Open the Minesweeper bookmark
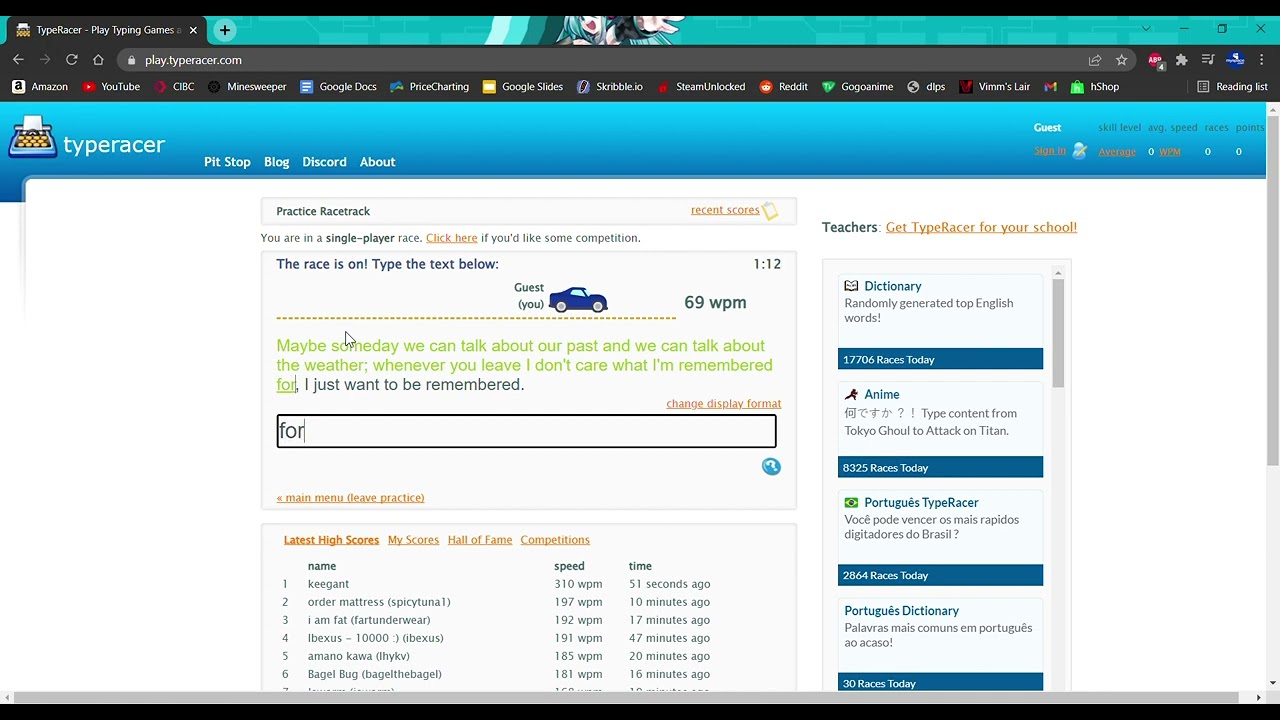Image resolution: width=1280 pixels, height=720 pixels. coord(247,87)
